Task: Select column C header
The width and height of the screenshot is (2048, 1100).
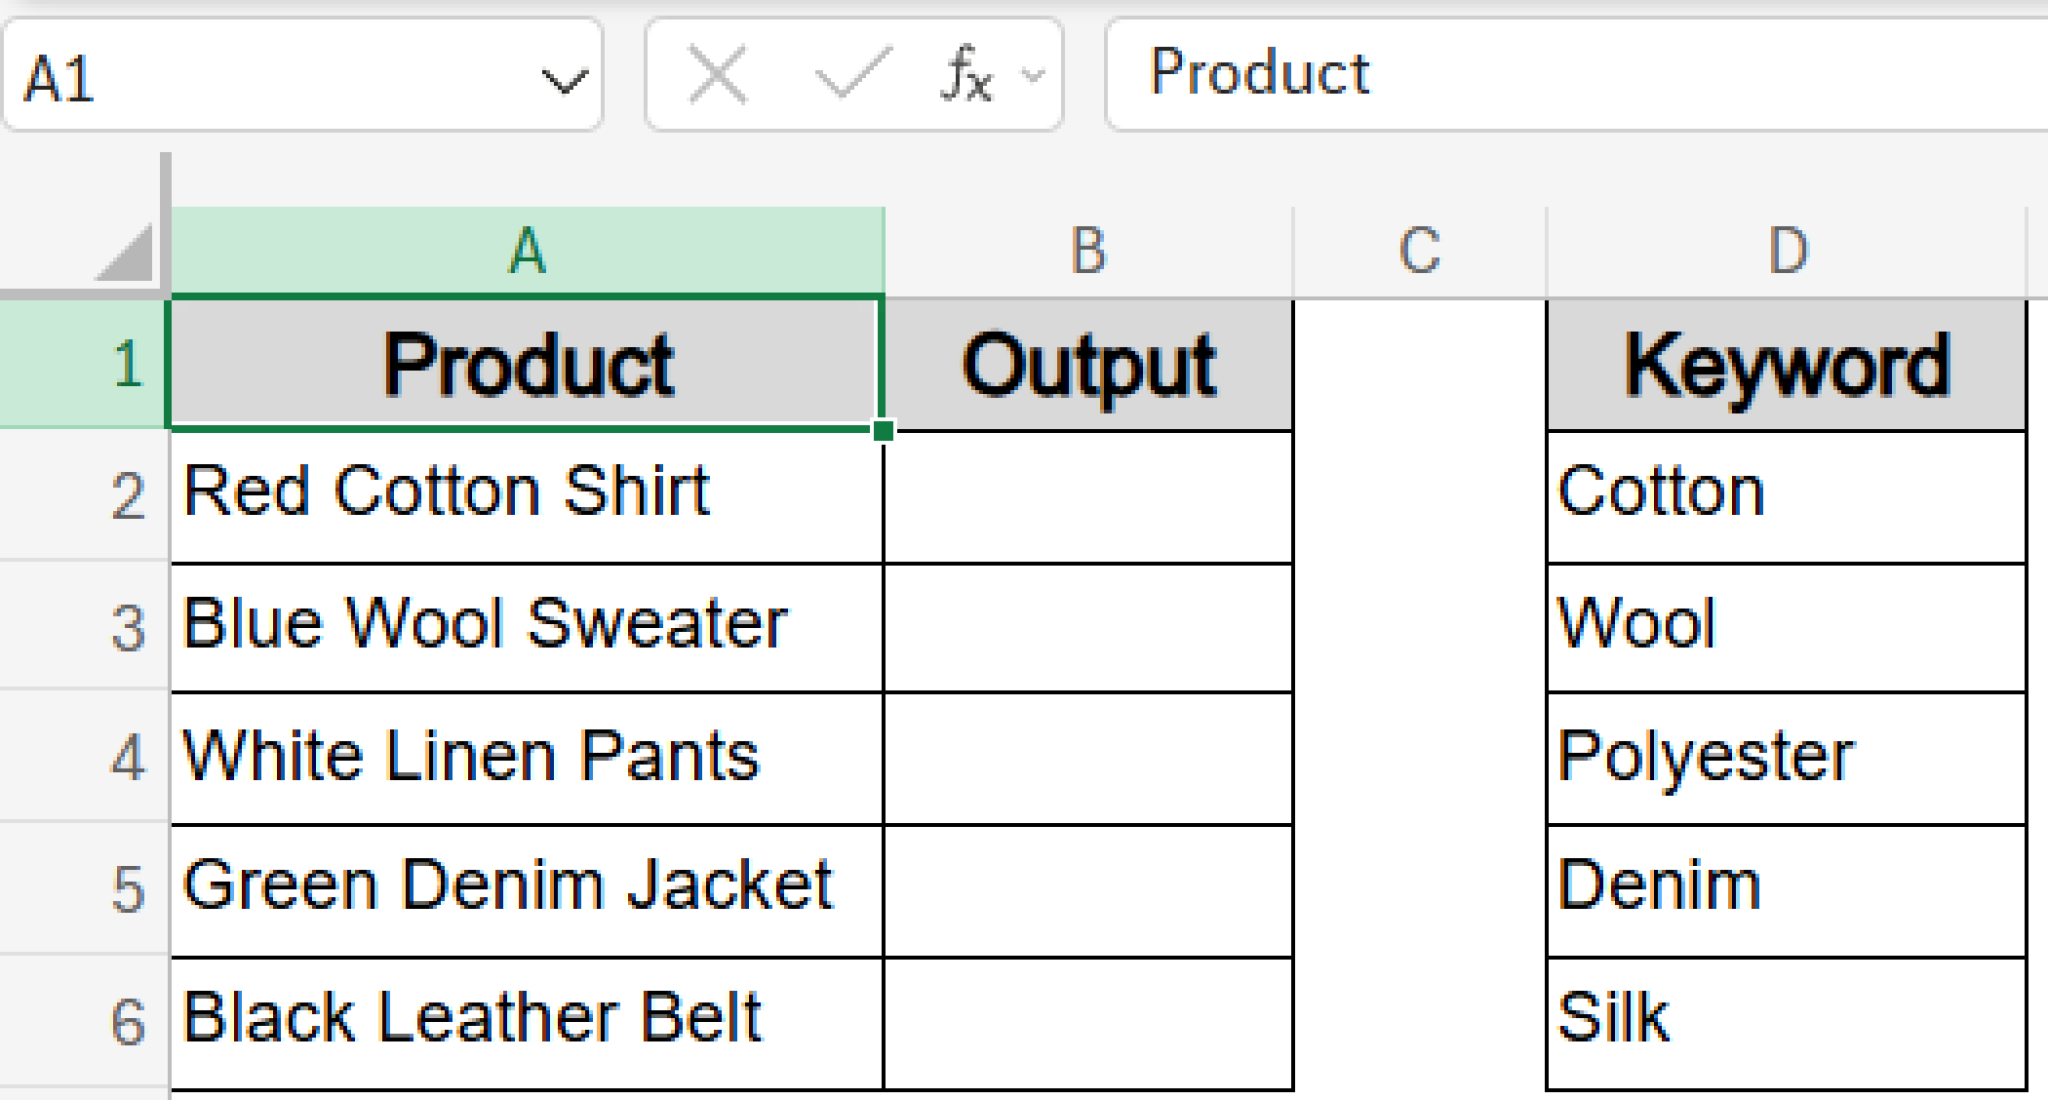Action: (1419, 251)
